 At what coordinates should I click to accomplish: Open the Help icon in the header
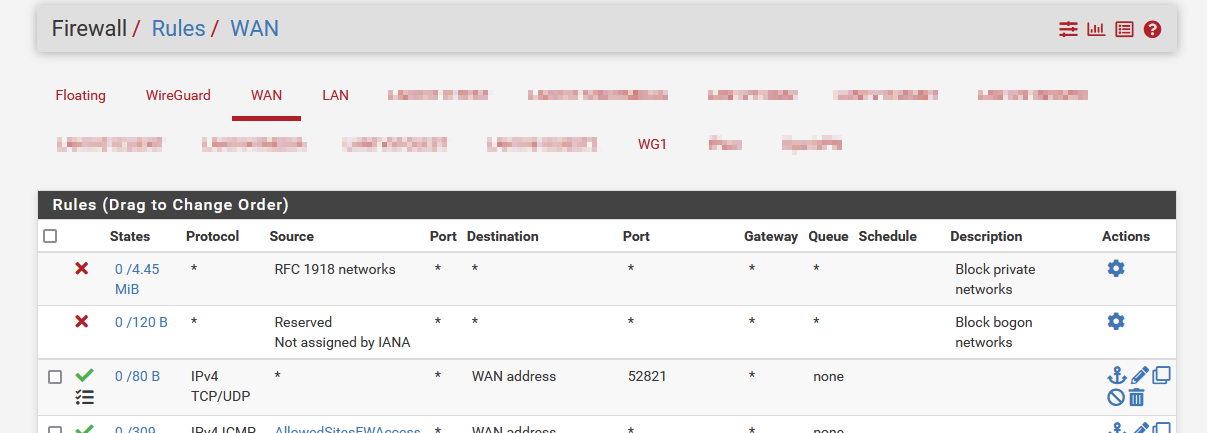pyautogui.click(x=1152, y=29)
